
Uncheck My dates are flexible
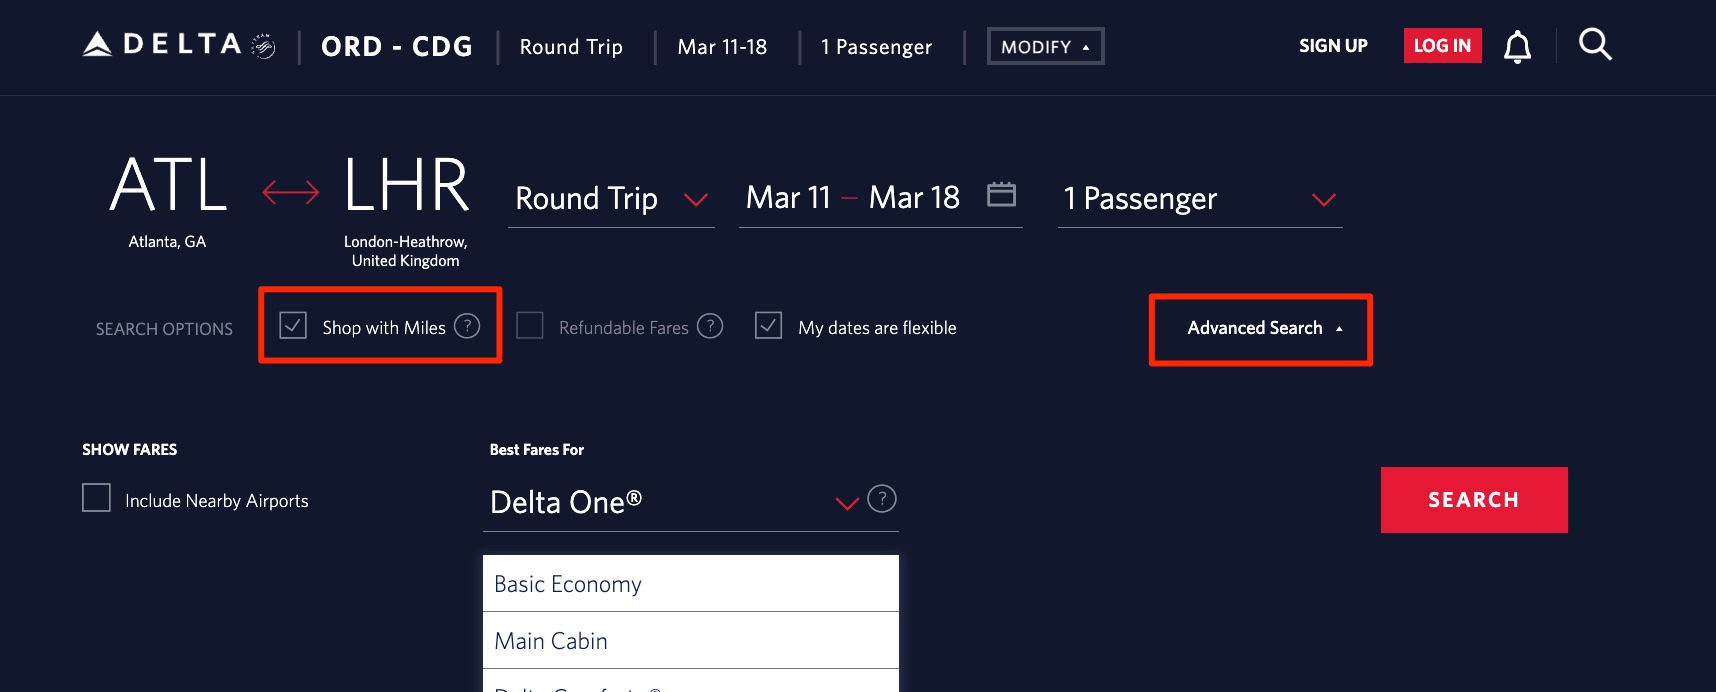point(768,325)
